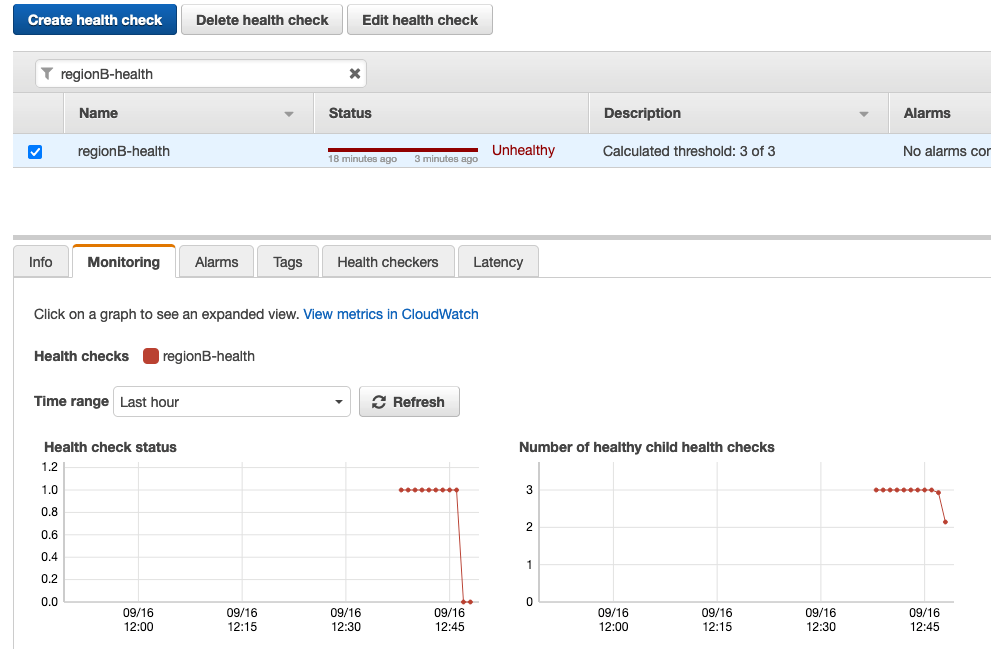Switch to the Info tab
Viewport: 991px width, 649px height.
(40, 261)
